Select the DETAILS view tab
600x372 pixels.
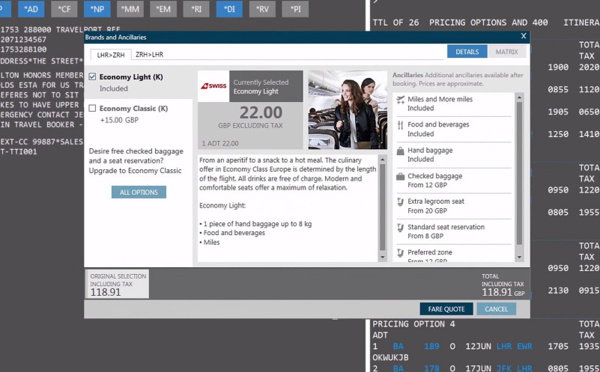(467, 52)
